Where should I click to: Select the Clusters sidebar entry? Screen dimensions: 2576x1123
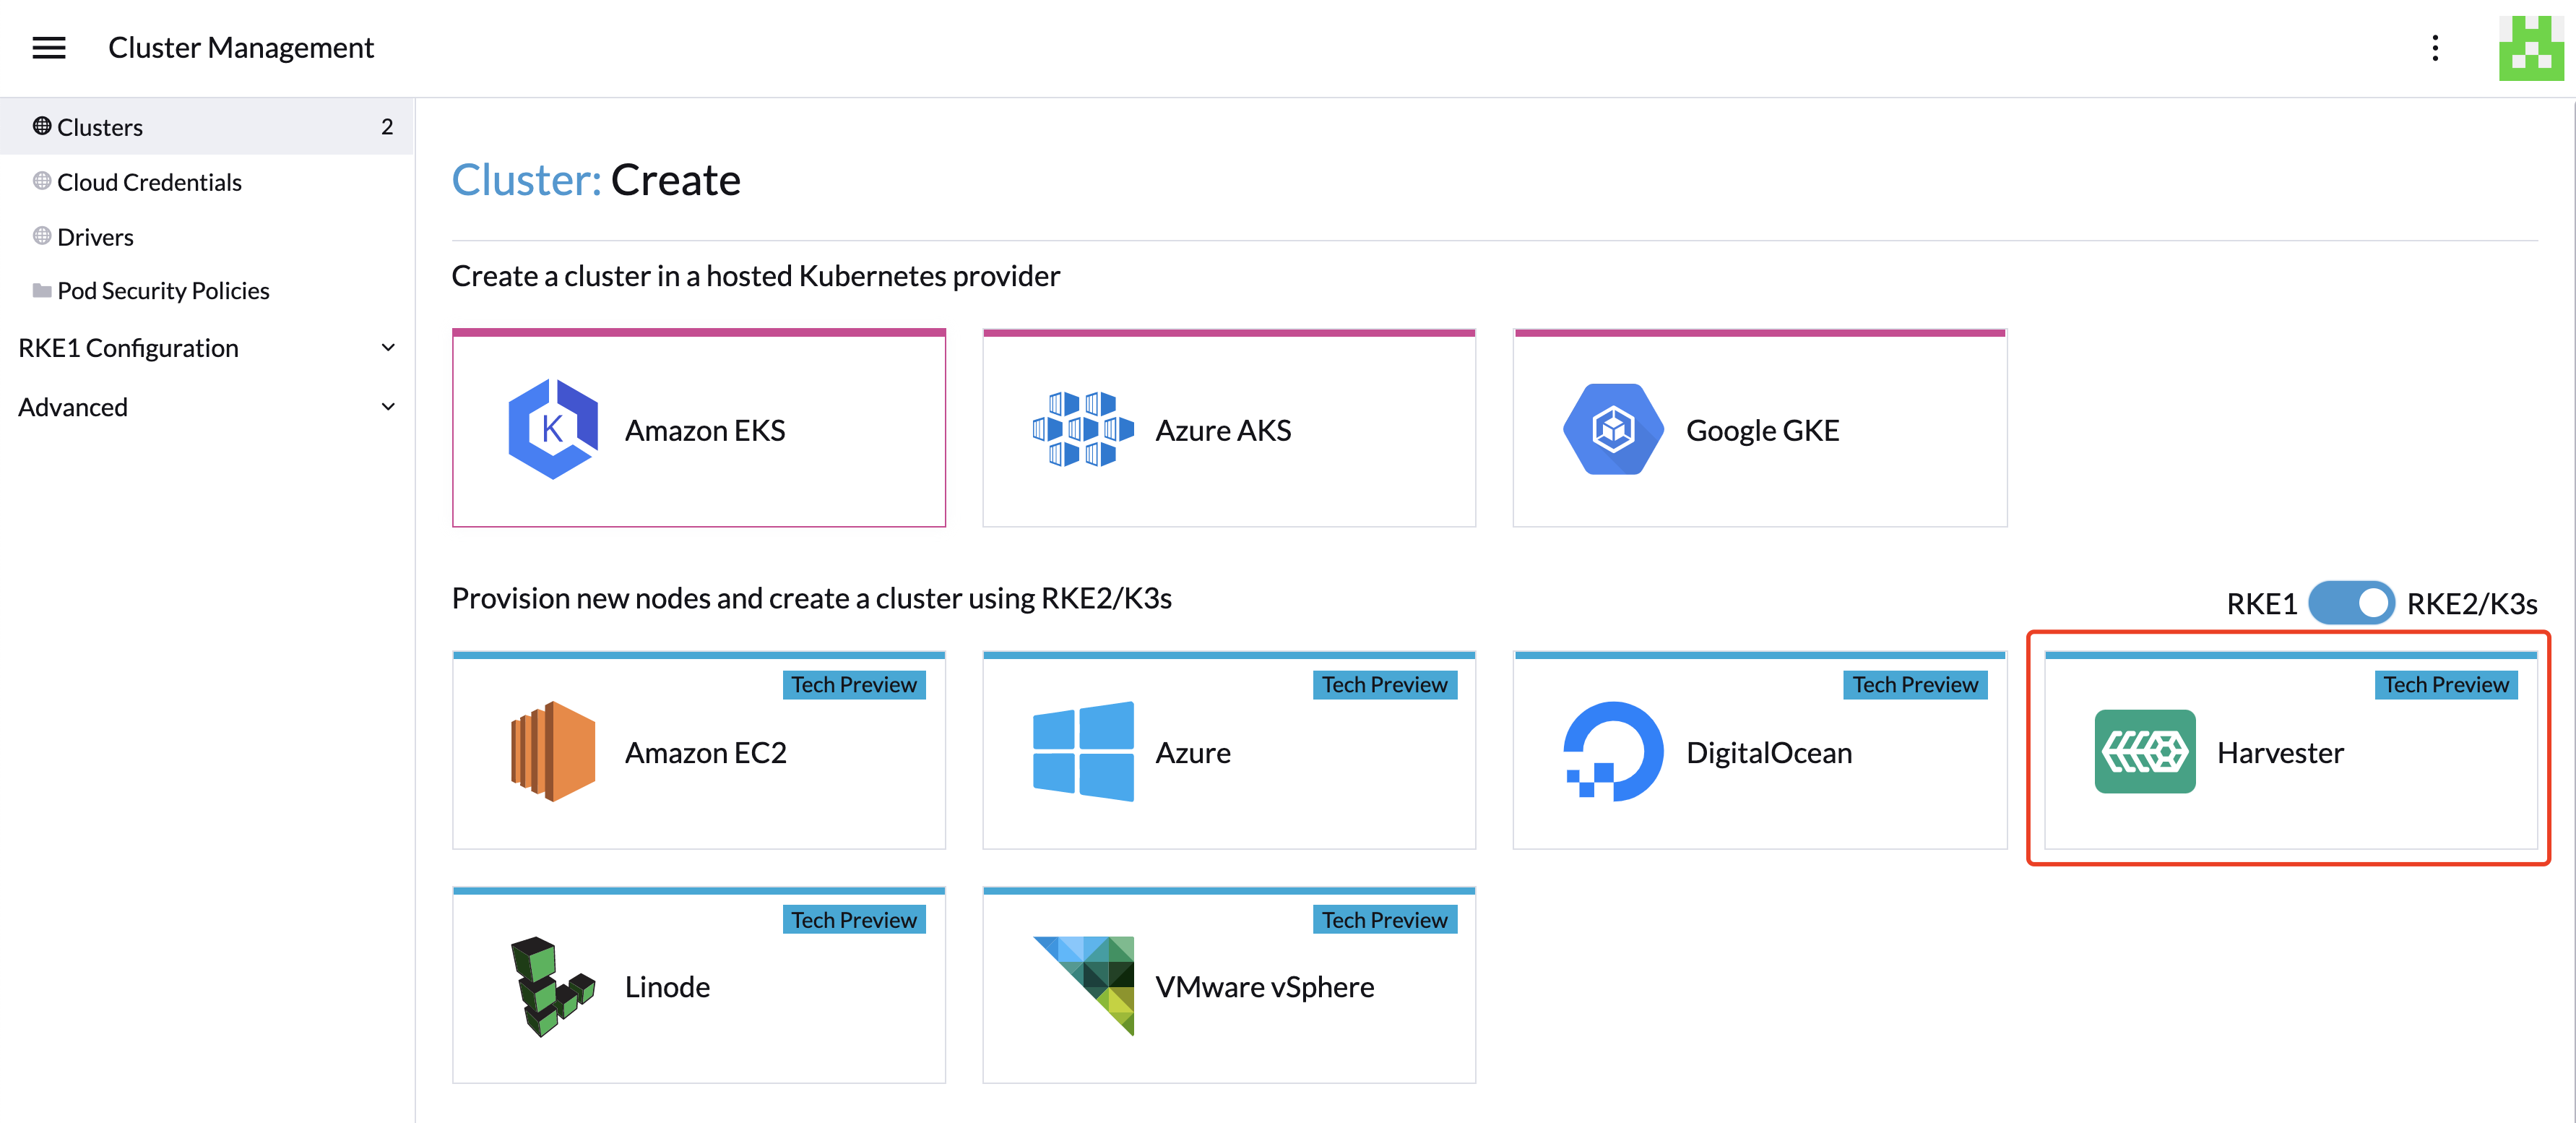(207, 127)
